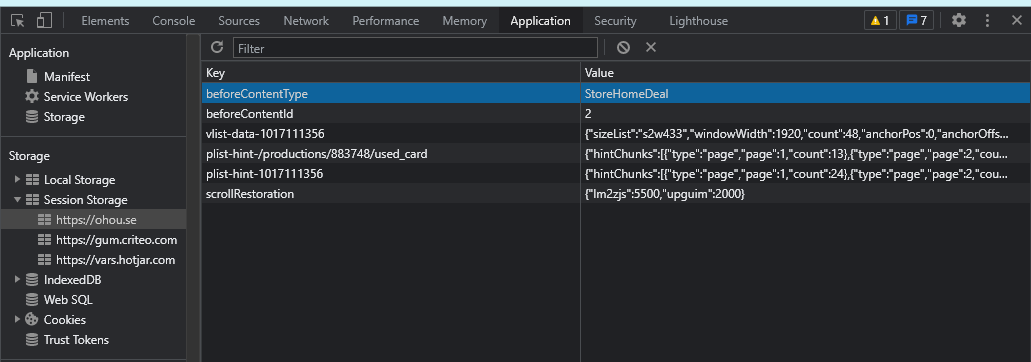Select the scrollRestoration key
1031x362 pixels.
click(391, 194)
